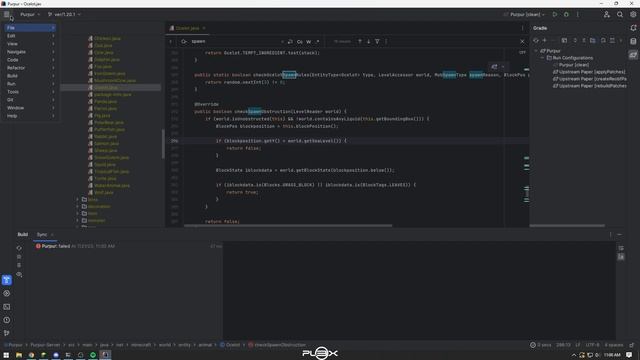Click the Debug bug icon
640x360 pixels.
(566, 14)
